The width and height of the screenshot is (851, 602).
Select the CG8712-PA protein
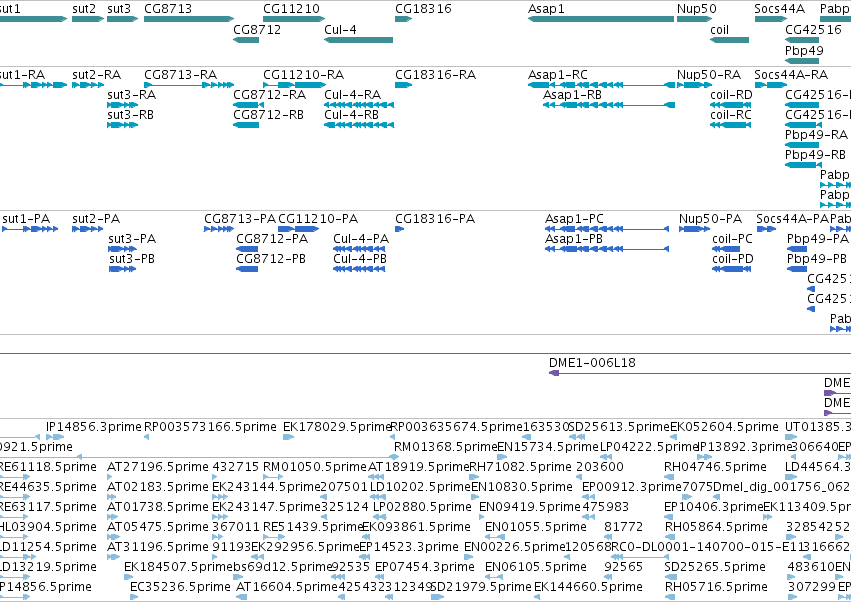(247, 249)
